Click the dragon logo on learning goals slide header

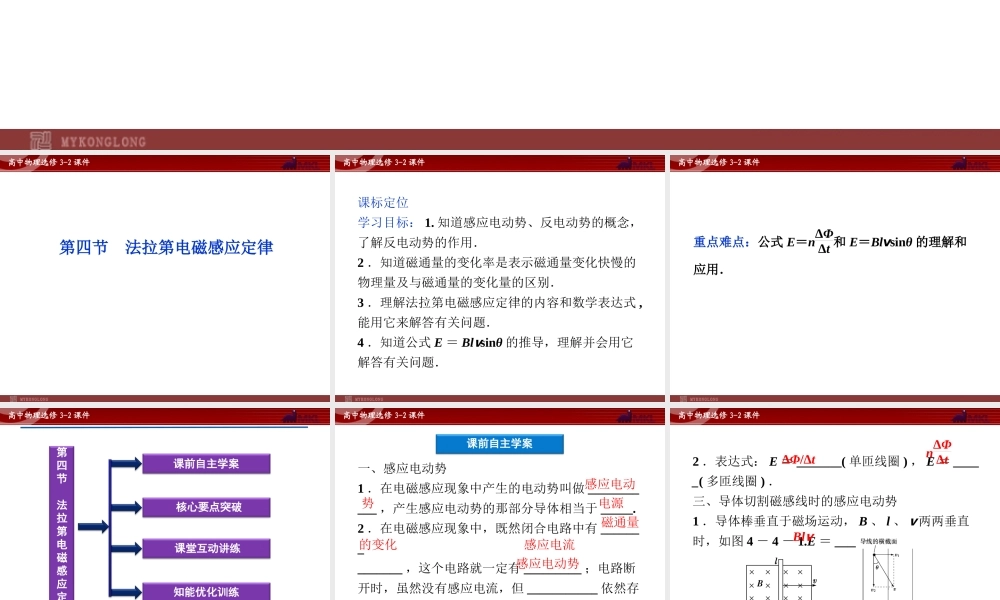tap(637, 163)
